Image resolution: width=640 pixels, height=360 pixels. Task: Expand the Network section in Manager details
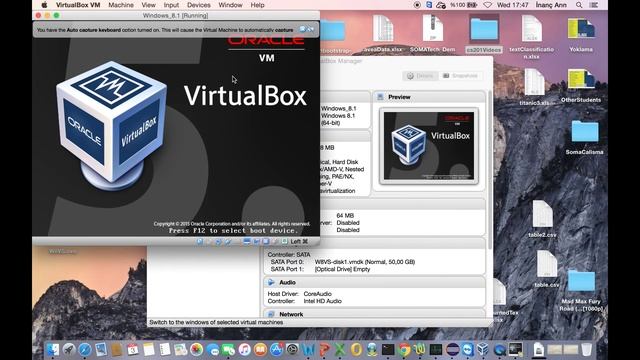(374, 314)
